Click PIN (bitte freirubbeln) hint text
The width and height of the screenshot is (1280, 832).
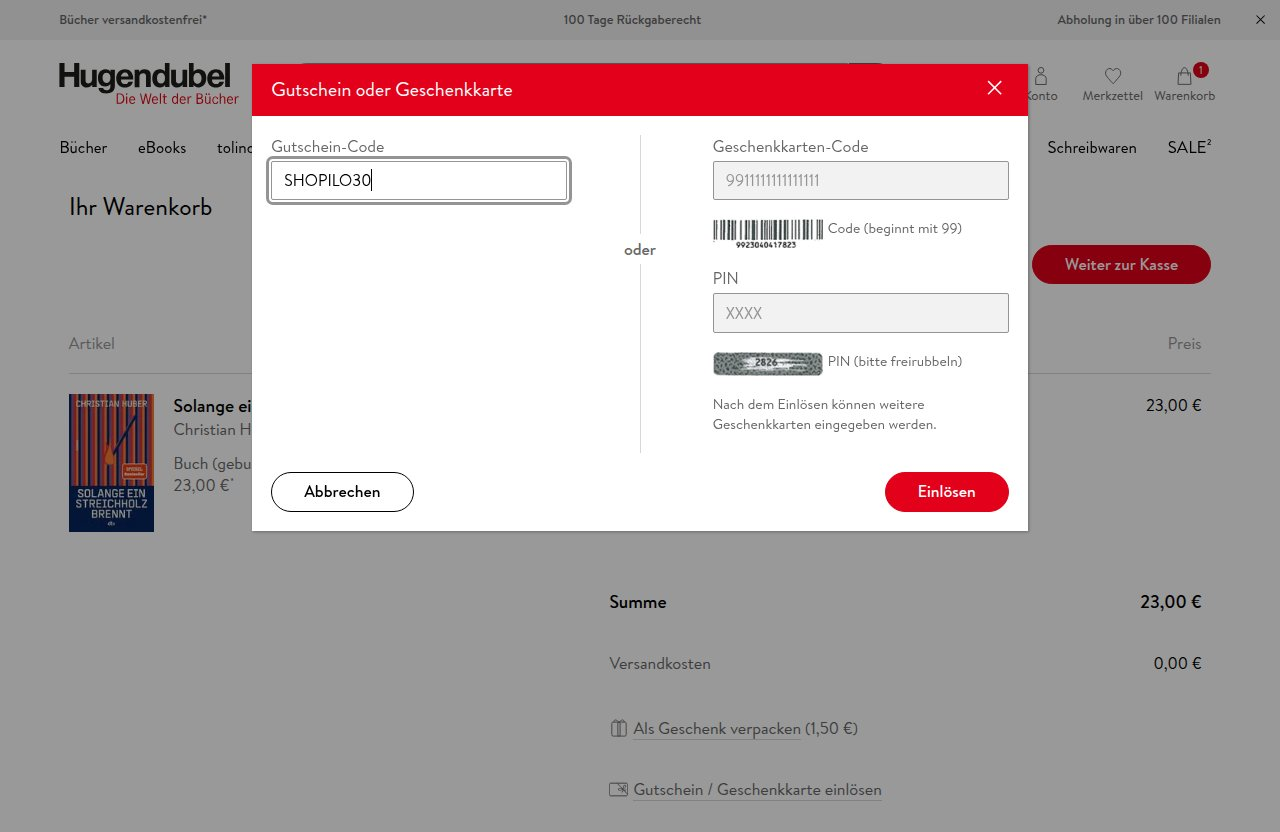point(895,362)
